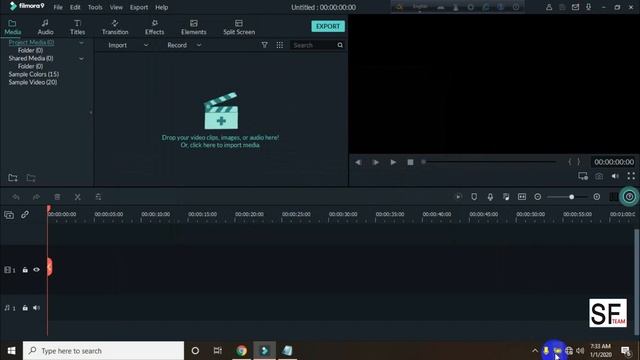
Task: Open the Export menu
Action: pos(139,7)
